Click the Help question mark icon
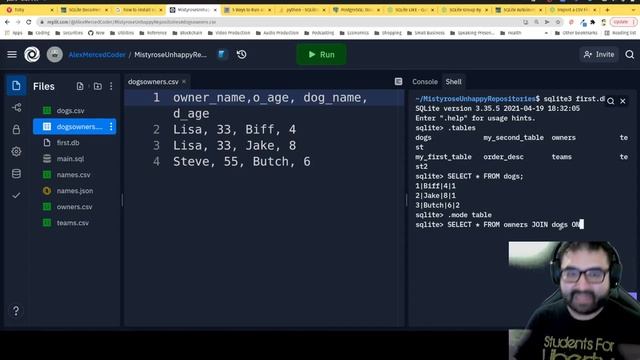Screen dimensions: 640x360 16,311
